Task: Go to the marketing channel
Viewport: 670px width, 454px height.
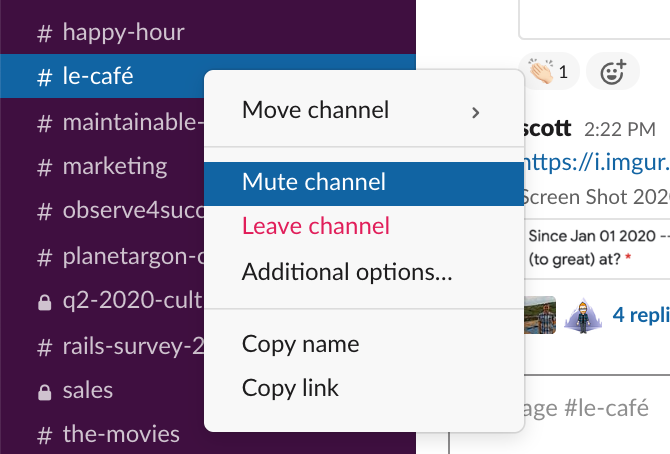Action: (x=103, y=166)
